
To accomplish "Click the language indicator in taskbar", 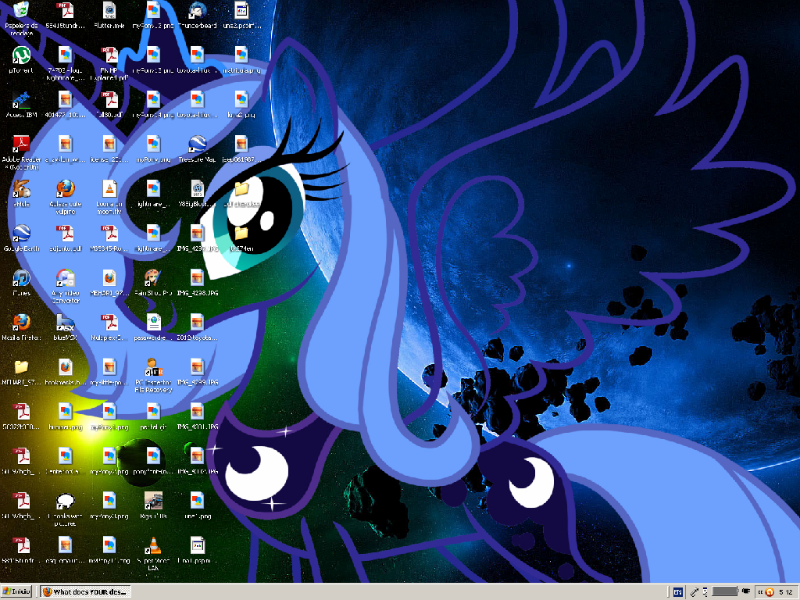I will tap(678, 592).
